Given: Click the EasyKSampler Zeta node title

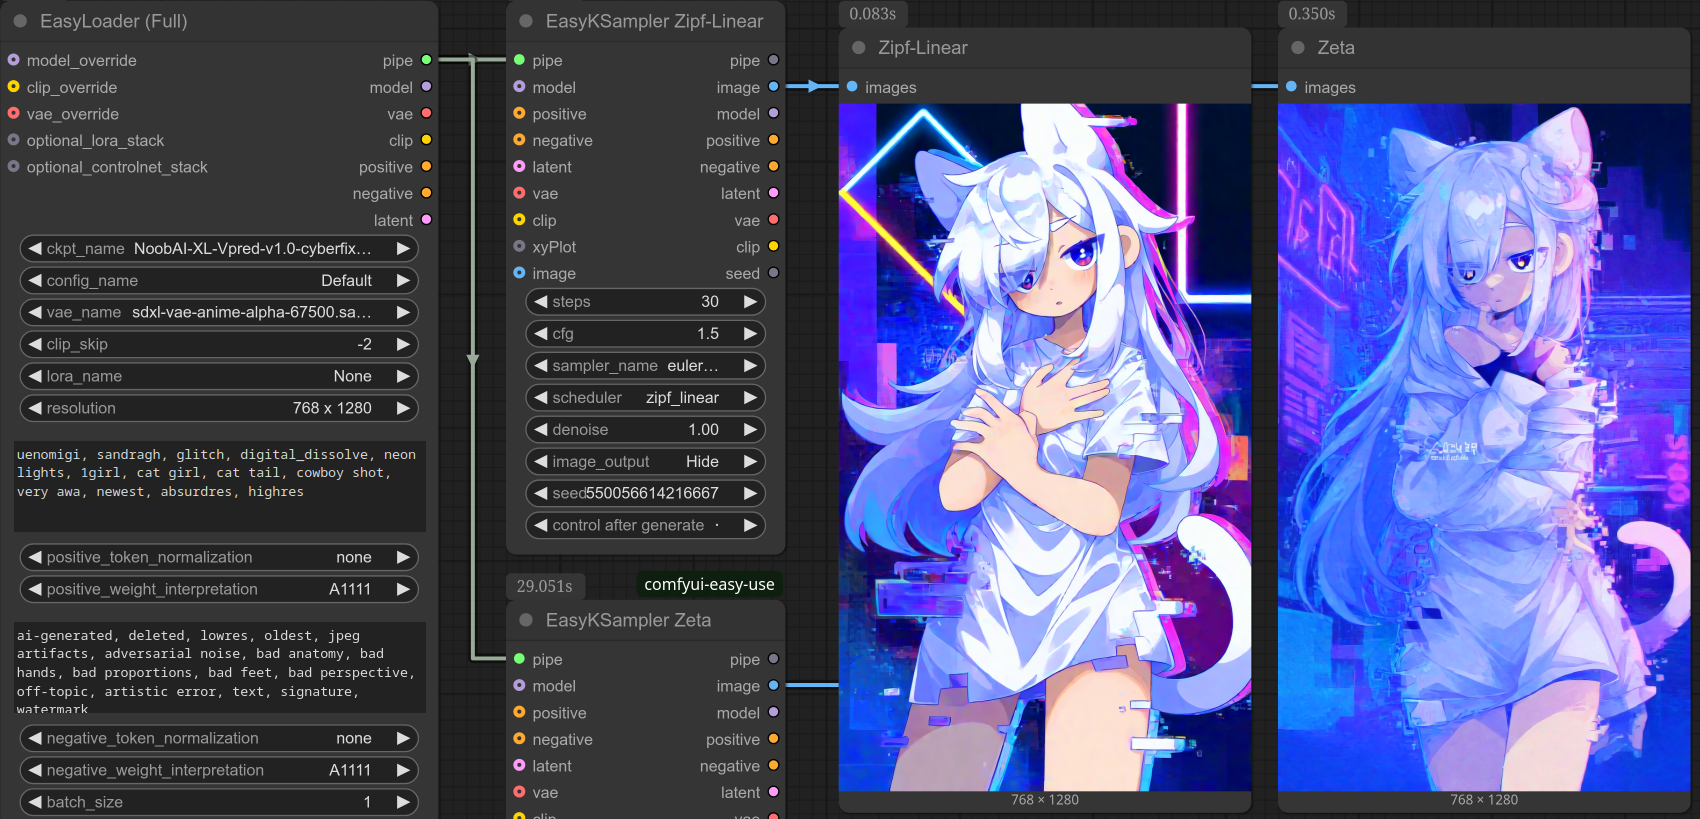Looking at the screenshot, I should 628,620.
